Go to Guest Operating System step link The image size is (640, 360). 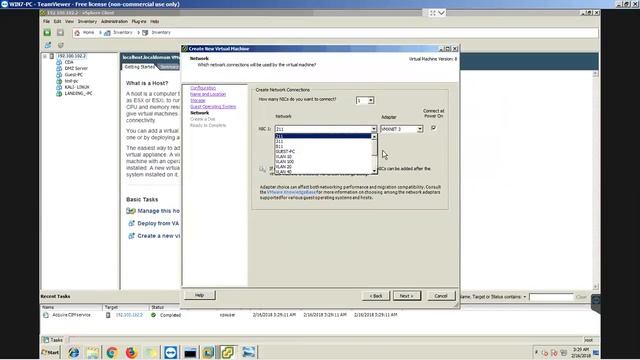coord(213,107)
